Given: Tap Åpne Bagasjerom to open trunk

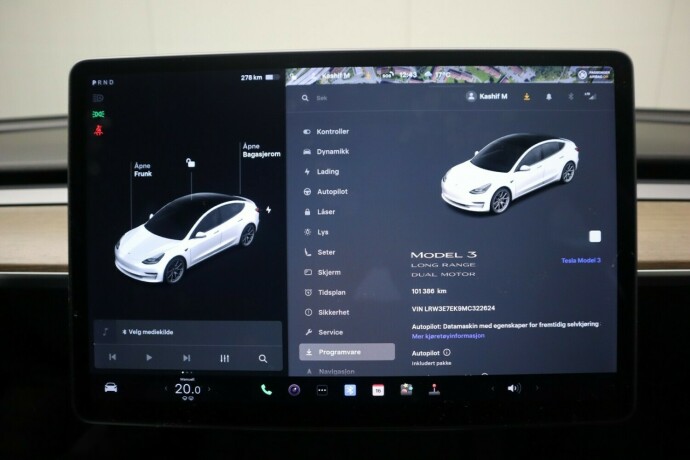Looking at the screenshot, I should [261, 150].
